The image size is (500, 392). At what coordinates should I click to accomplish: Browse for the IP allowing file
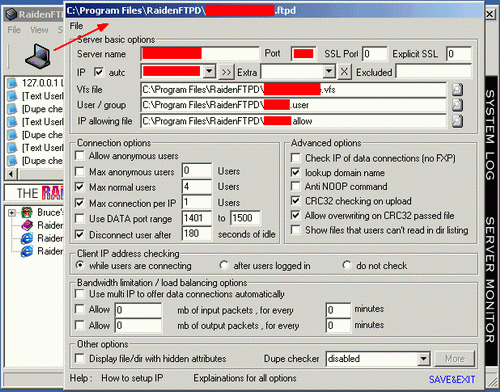click(457, 121)
